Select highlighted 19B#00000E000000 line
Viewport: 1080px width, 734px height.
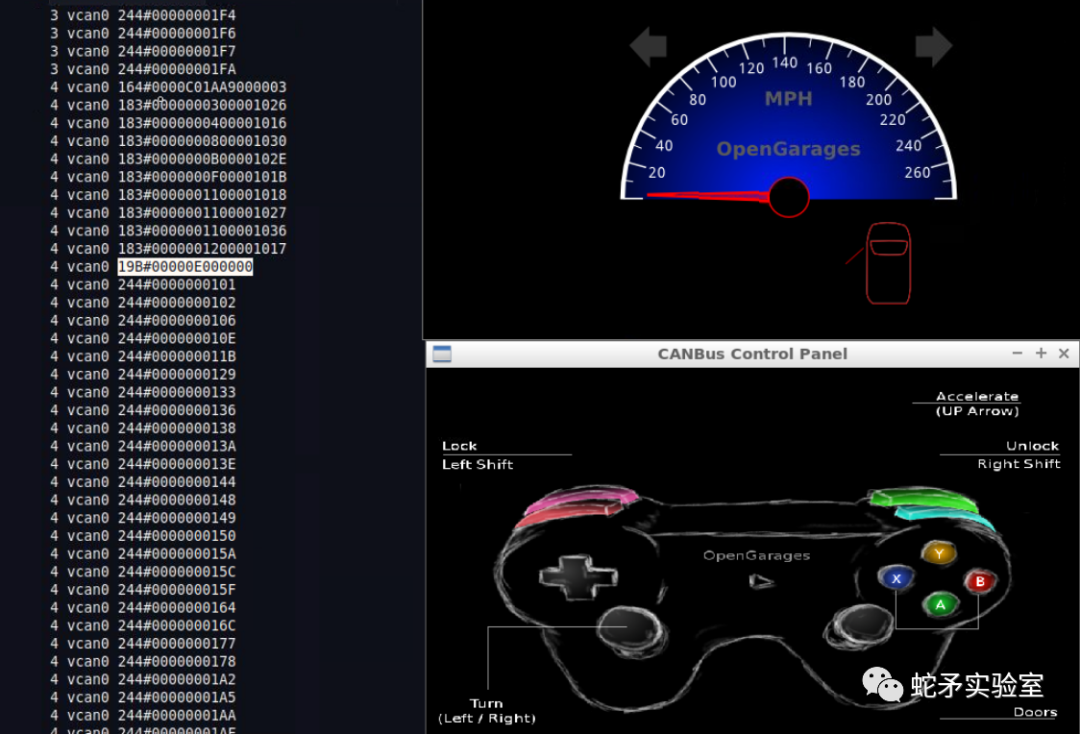point(185,266)
